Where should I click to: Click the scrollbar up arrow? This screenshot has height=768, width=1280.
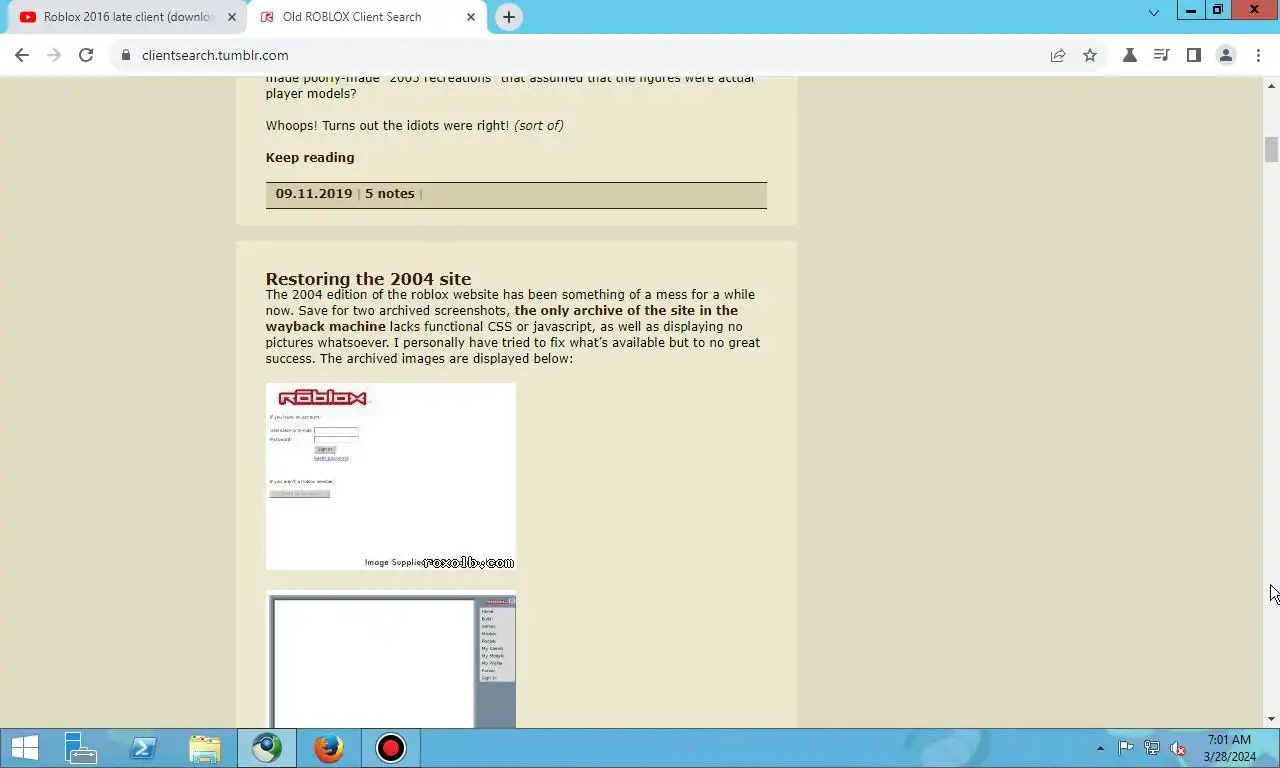(x=1271, y=85)
